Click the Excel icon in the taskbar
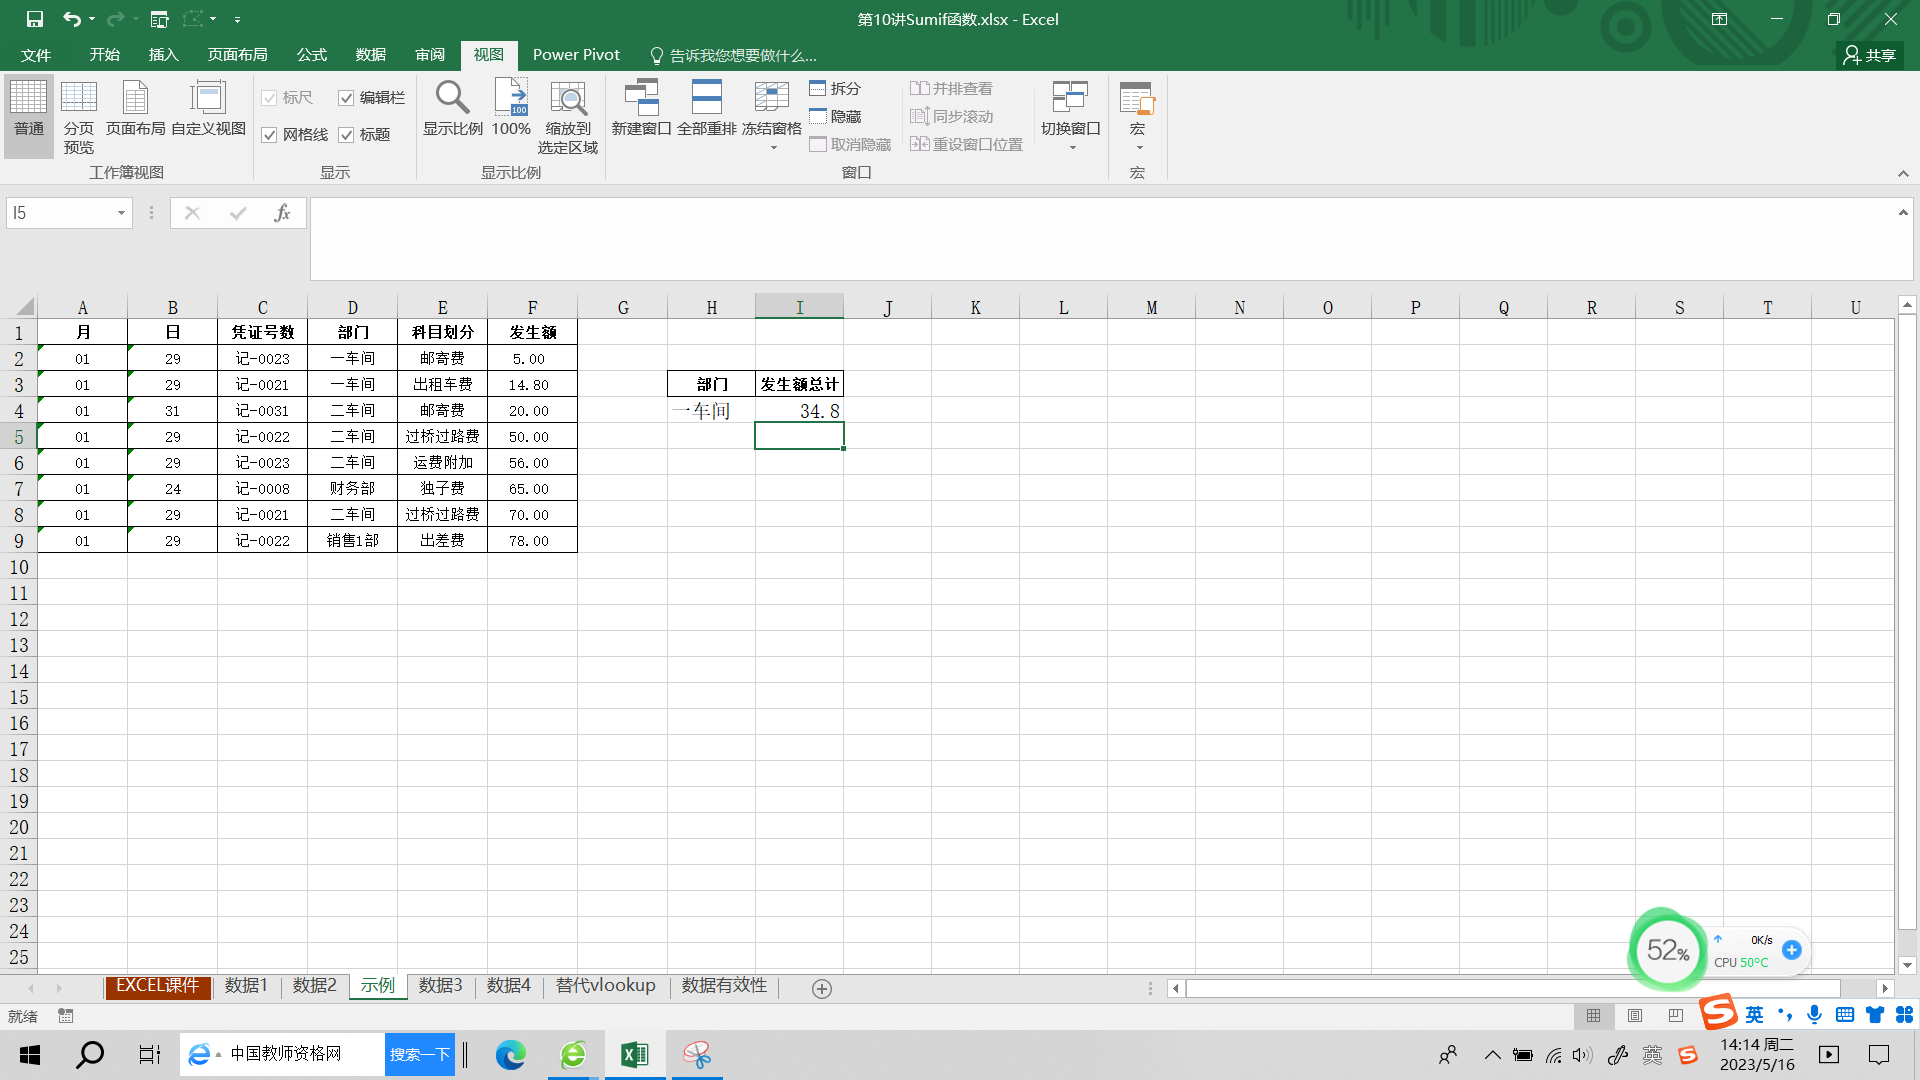This screenshot has width=1920, height=1080. pyautogui.click(x=635, y=1055)
